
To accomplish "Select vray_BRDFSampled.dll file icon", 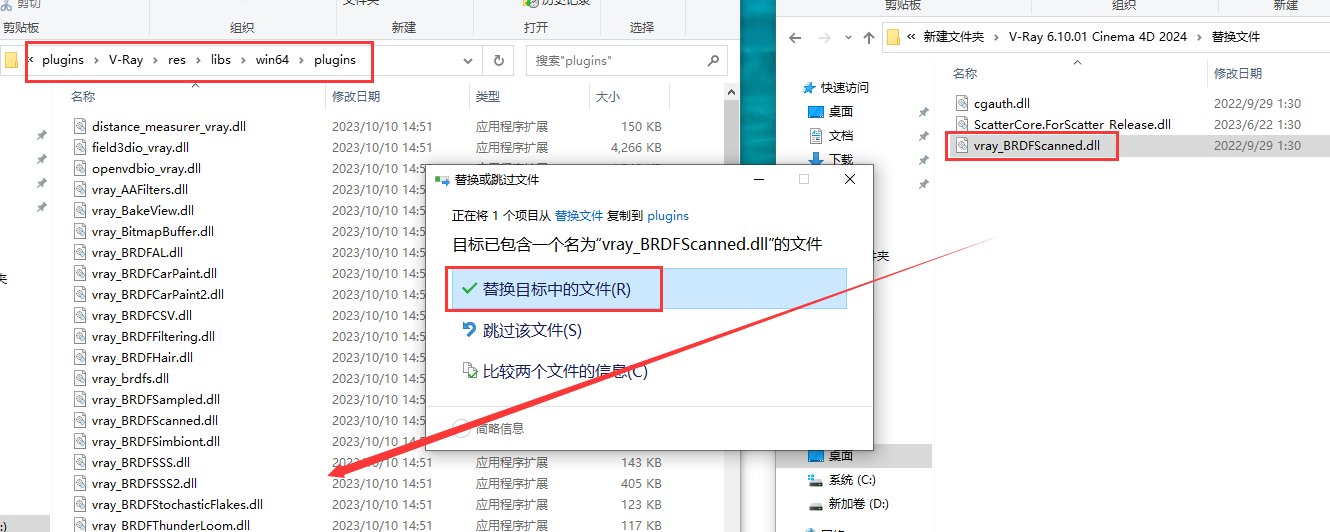I will pyautogui.click(x=81, y=399).
